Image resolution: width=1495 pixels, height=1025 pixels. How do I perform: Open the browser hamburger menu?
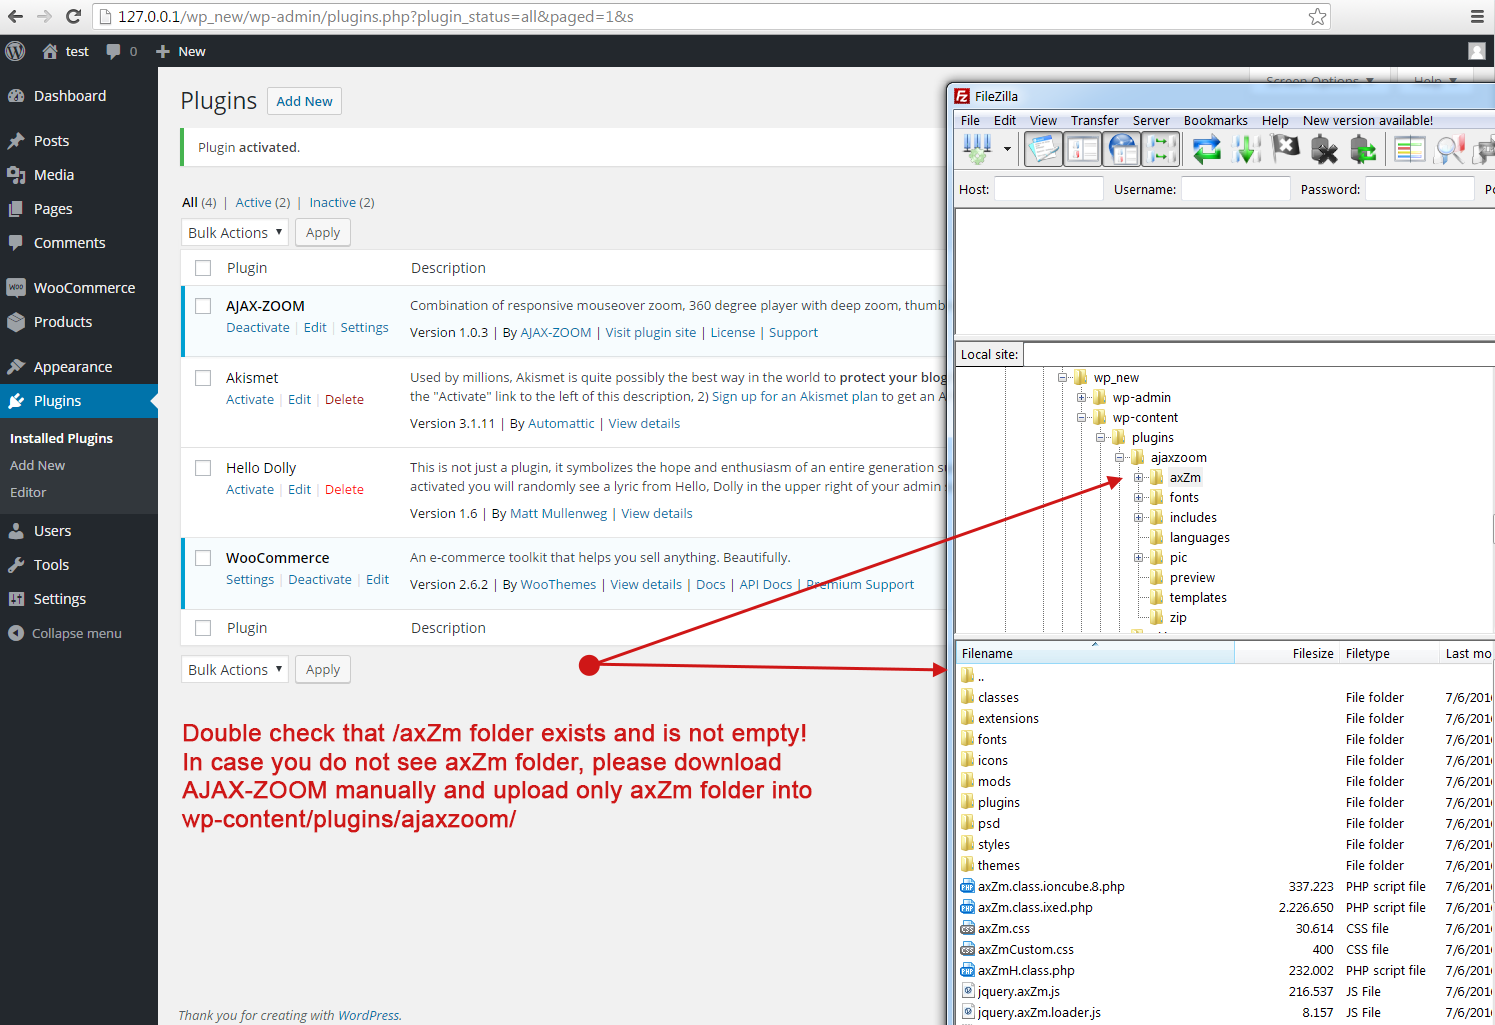[x=1477, y=16]
